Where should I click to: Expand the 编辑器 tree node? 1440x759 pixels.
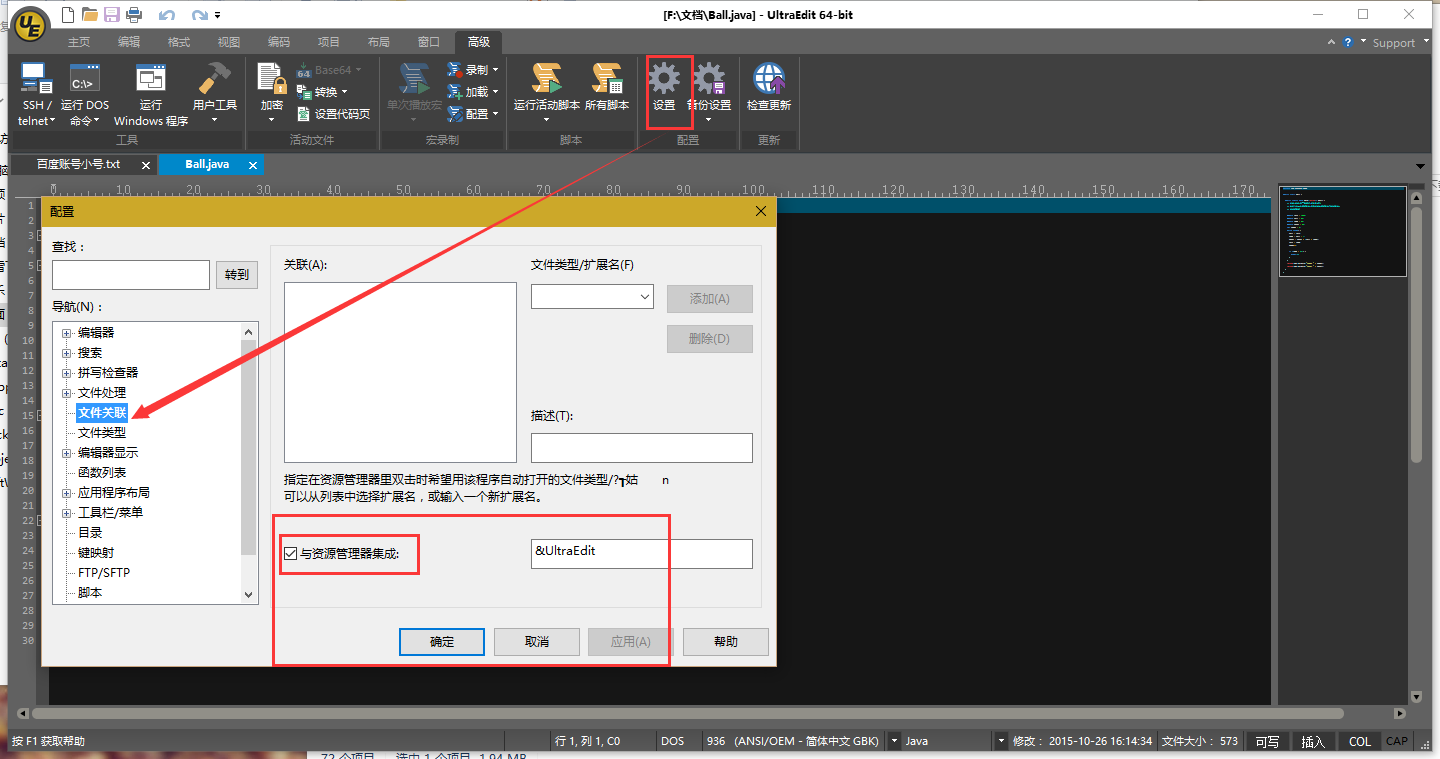[x=67, y=333]
